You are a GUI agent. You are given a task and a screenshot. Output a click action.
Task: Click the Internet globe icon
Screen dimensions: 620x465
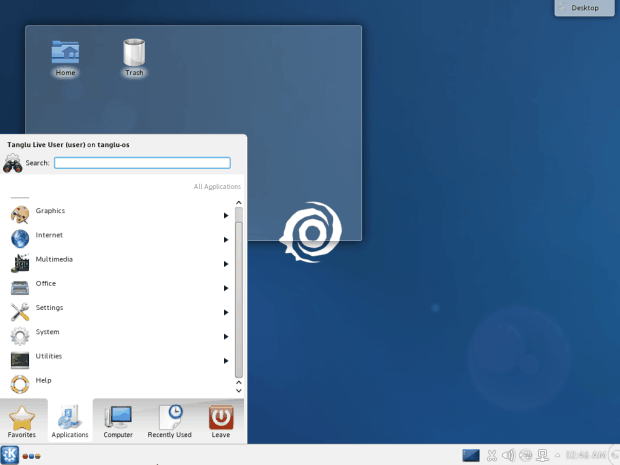20,239
